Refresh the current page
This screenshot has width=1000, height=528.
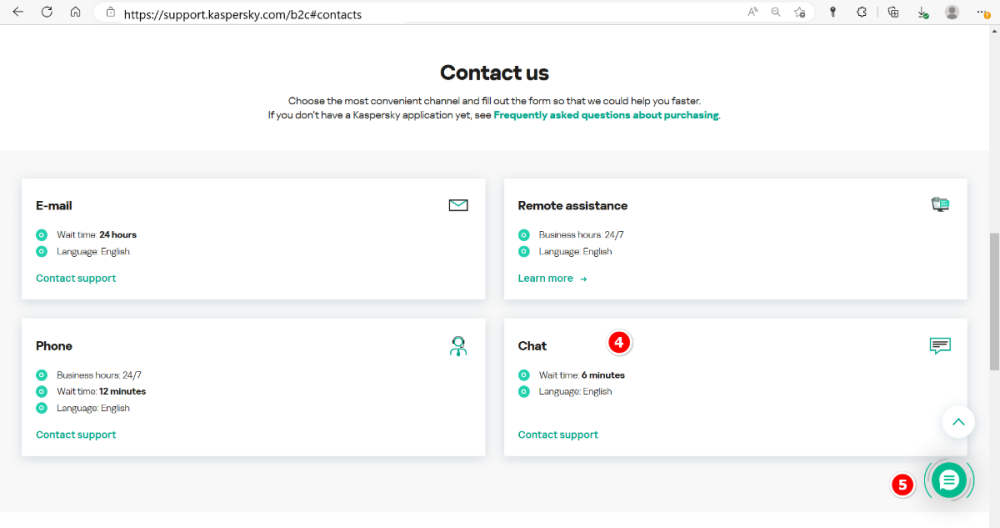(46, 12)
